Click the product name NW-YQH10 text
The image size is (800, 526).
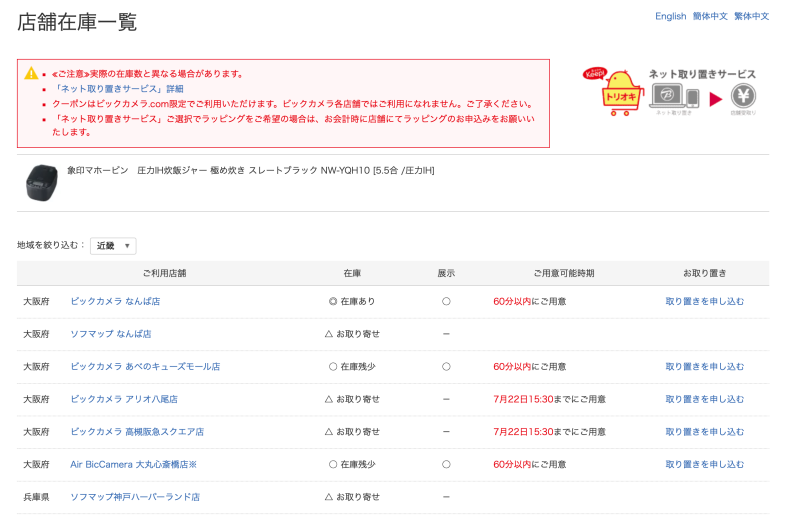coord(251,170)
